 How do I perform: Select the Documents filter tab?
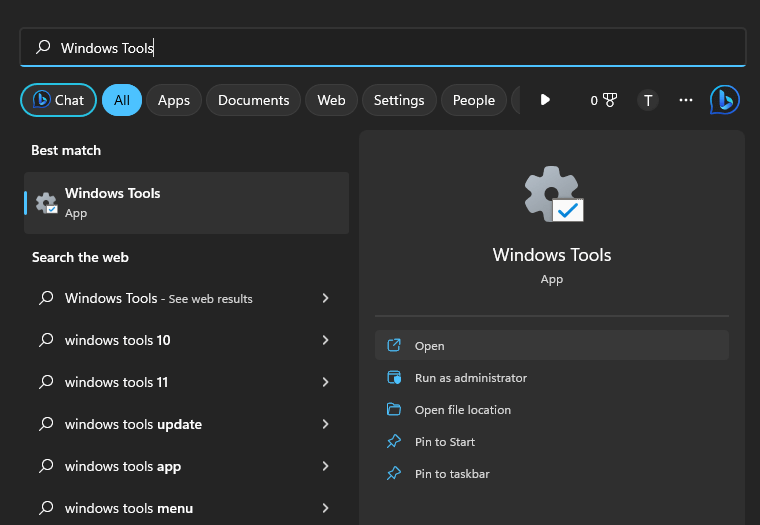pyautogui.click(x=253, y=100)
